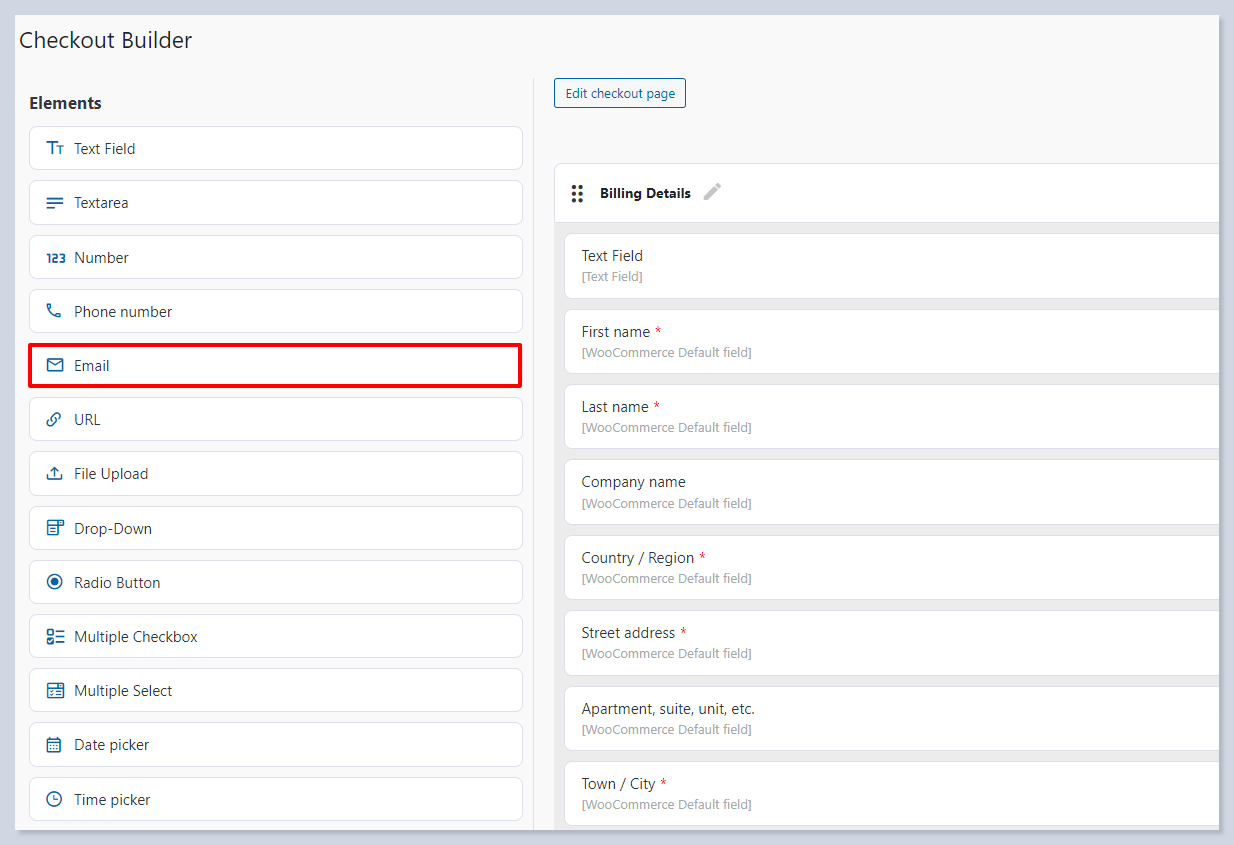Click the Phone number handset icon
The width and height of the screenshot is (1234, 845).
click(x=55, y=311)
